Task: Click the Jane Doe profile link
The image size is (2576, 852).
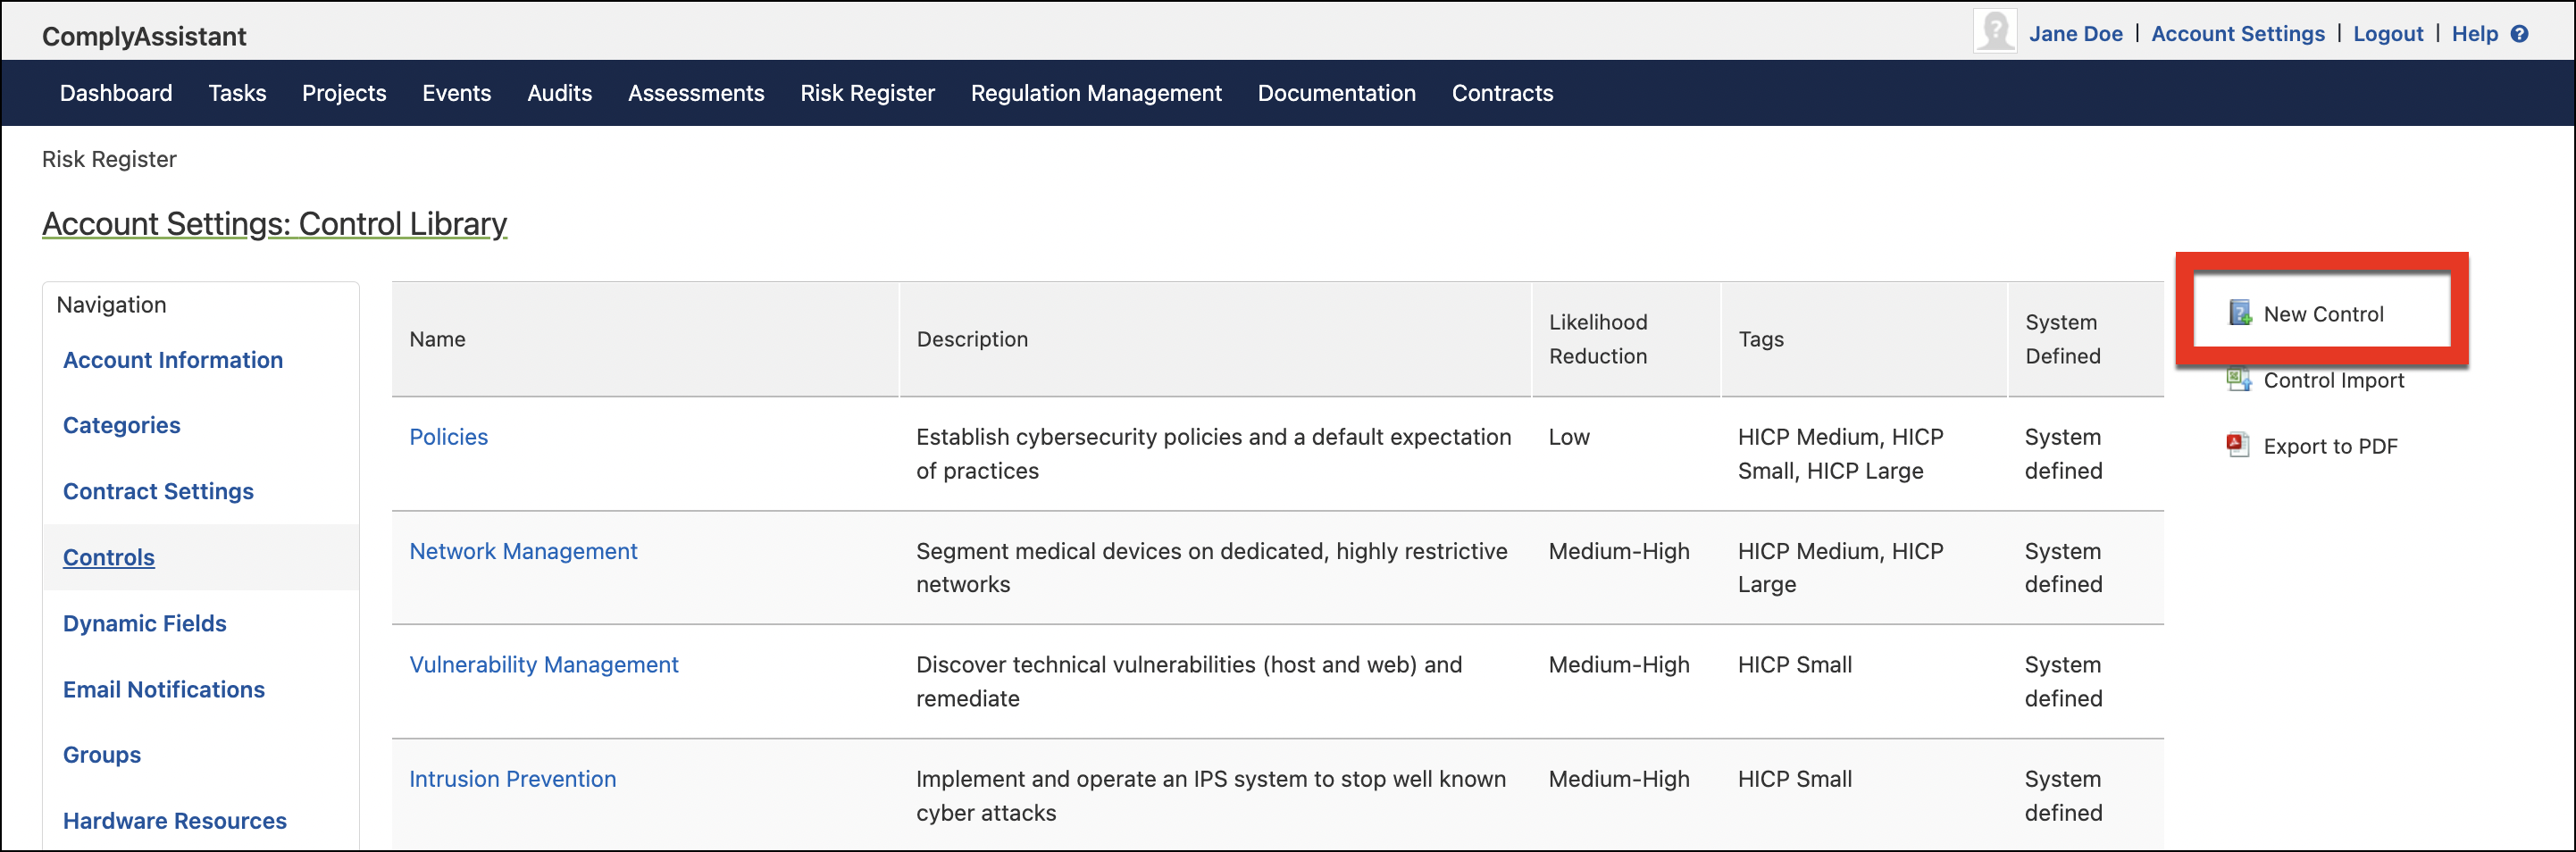Action: (x=2075, y=34)
